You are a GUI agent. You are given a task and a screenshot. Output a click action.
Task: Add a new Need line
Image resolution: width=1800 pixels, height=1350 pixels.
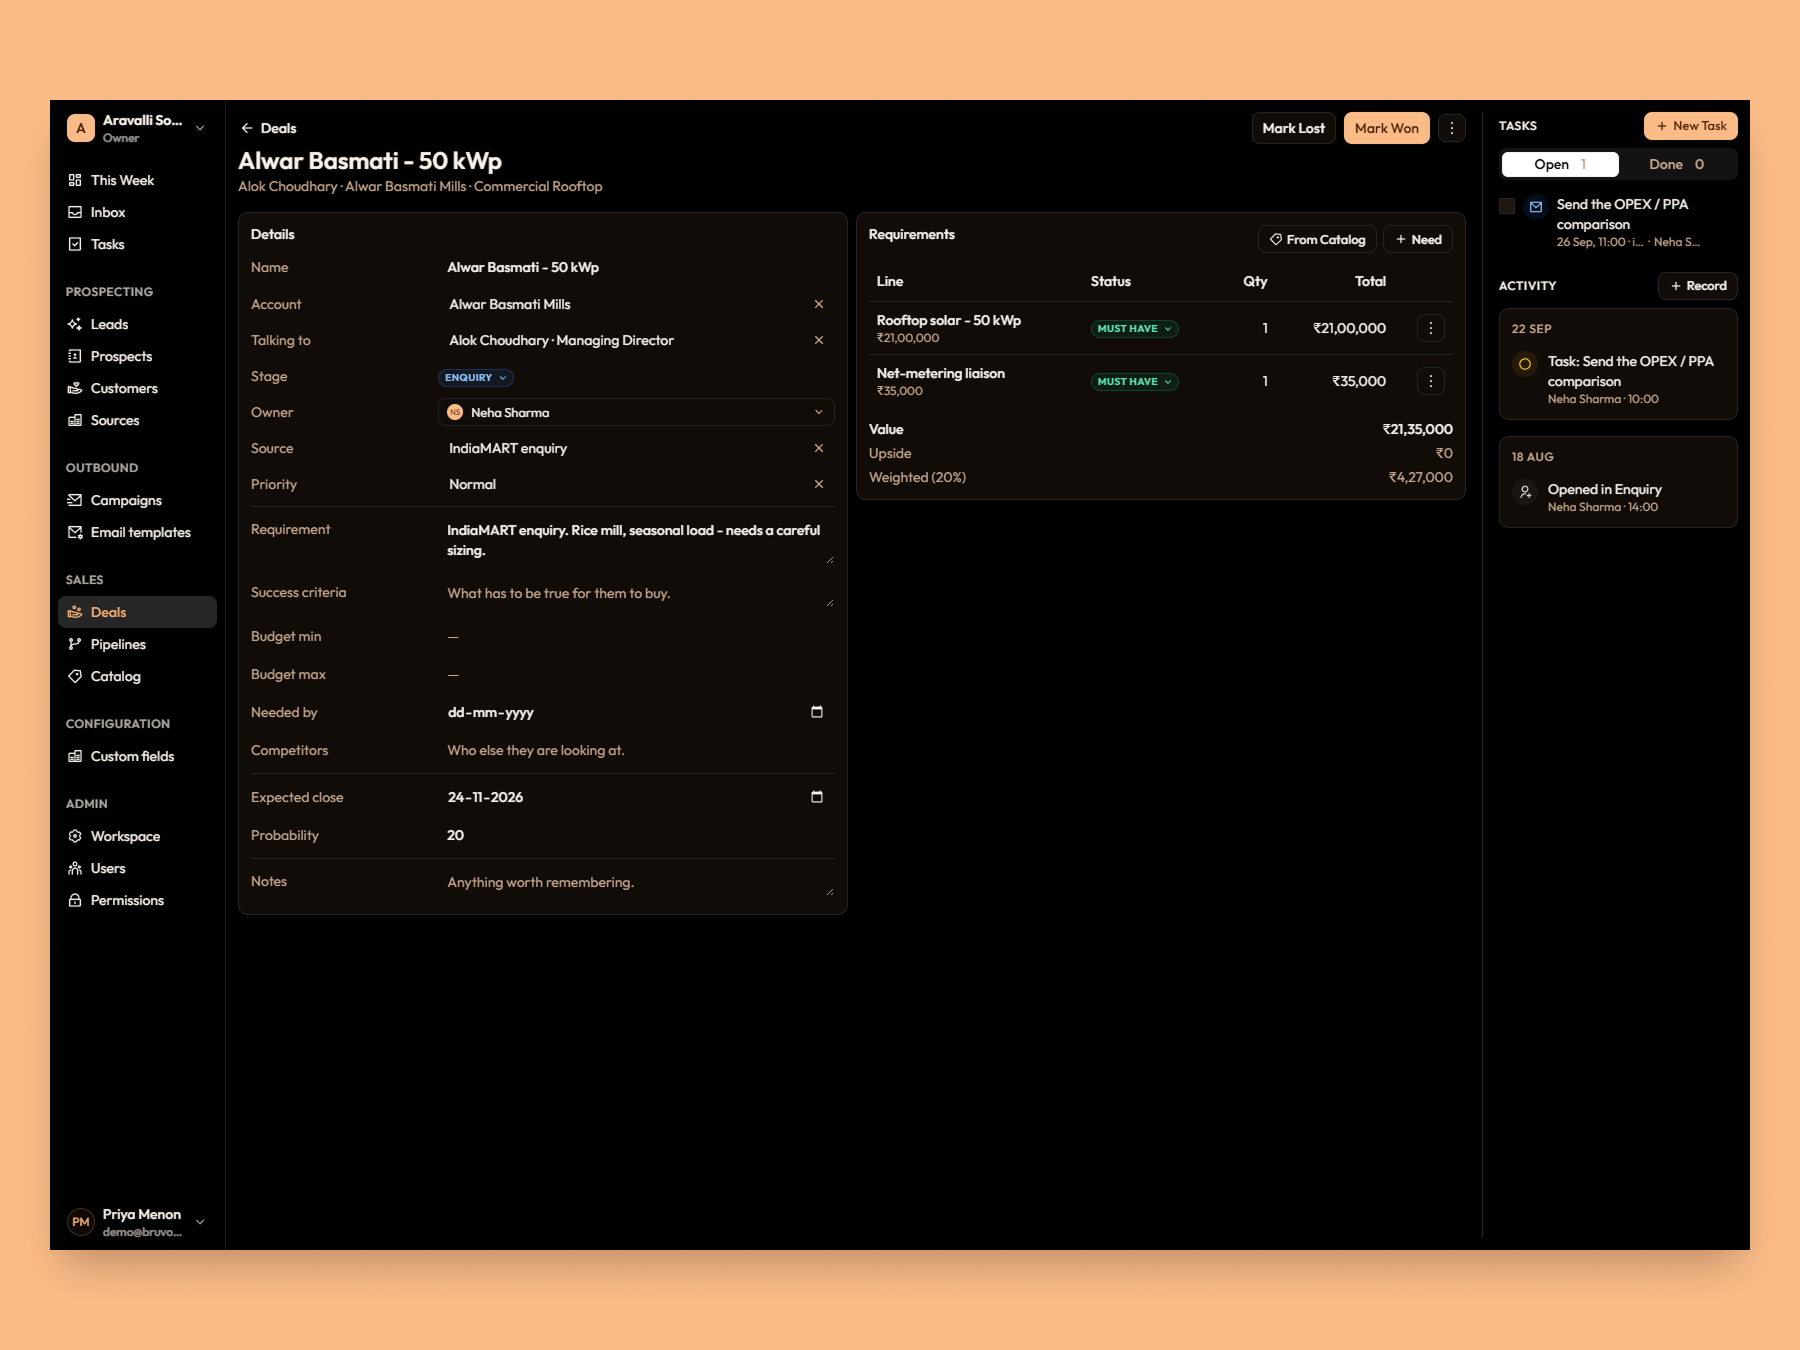[x=1418, y=240]
